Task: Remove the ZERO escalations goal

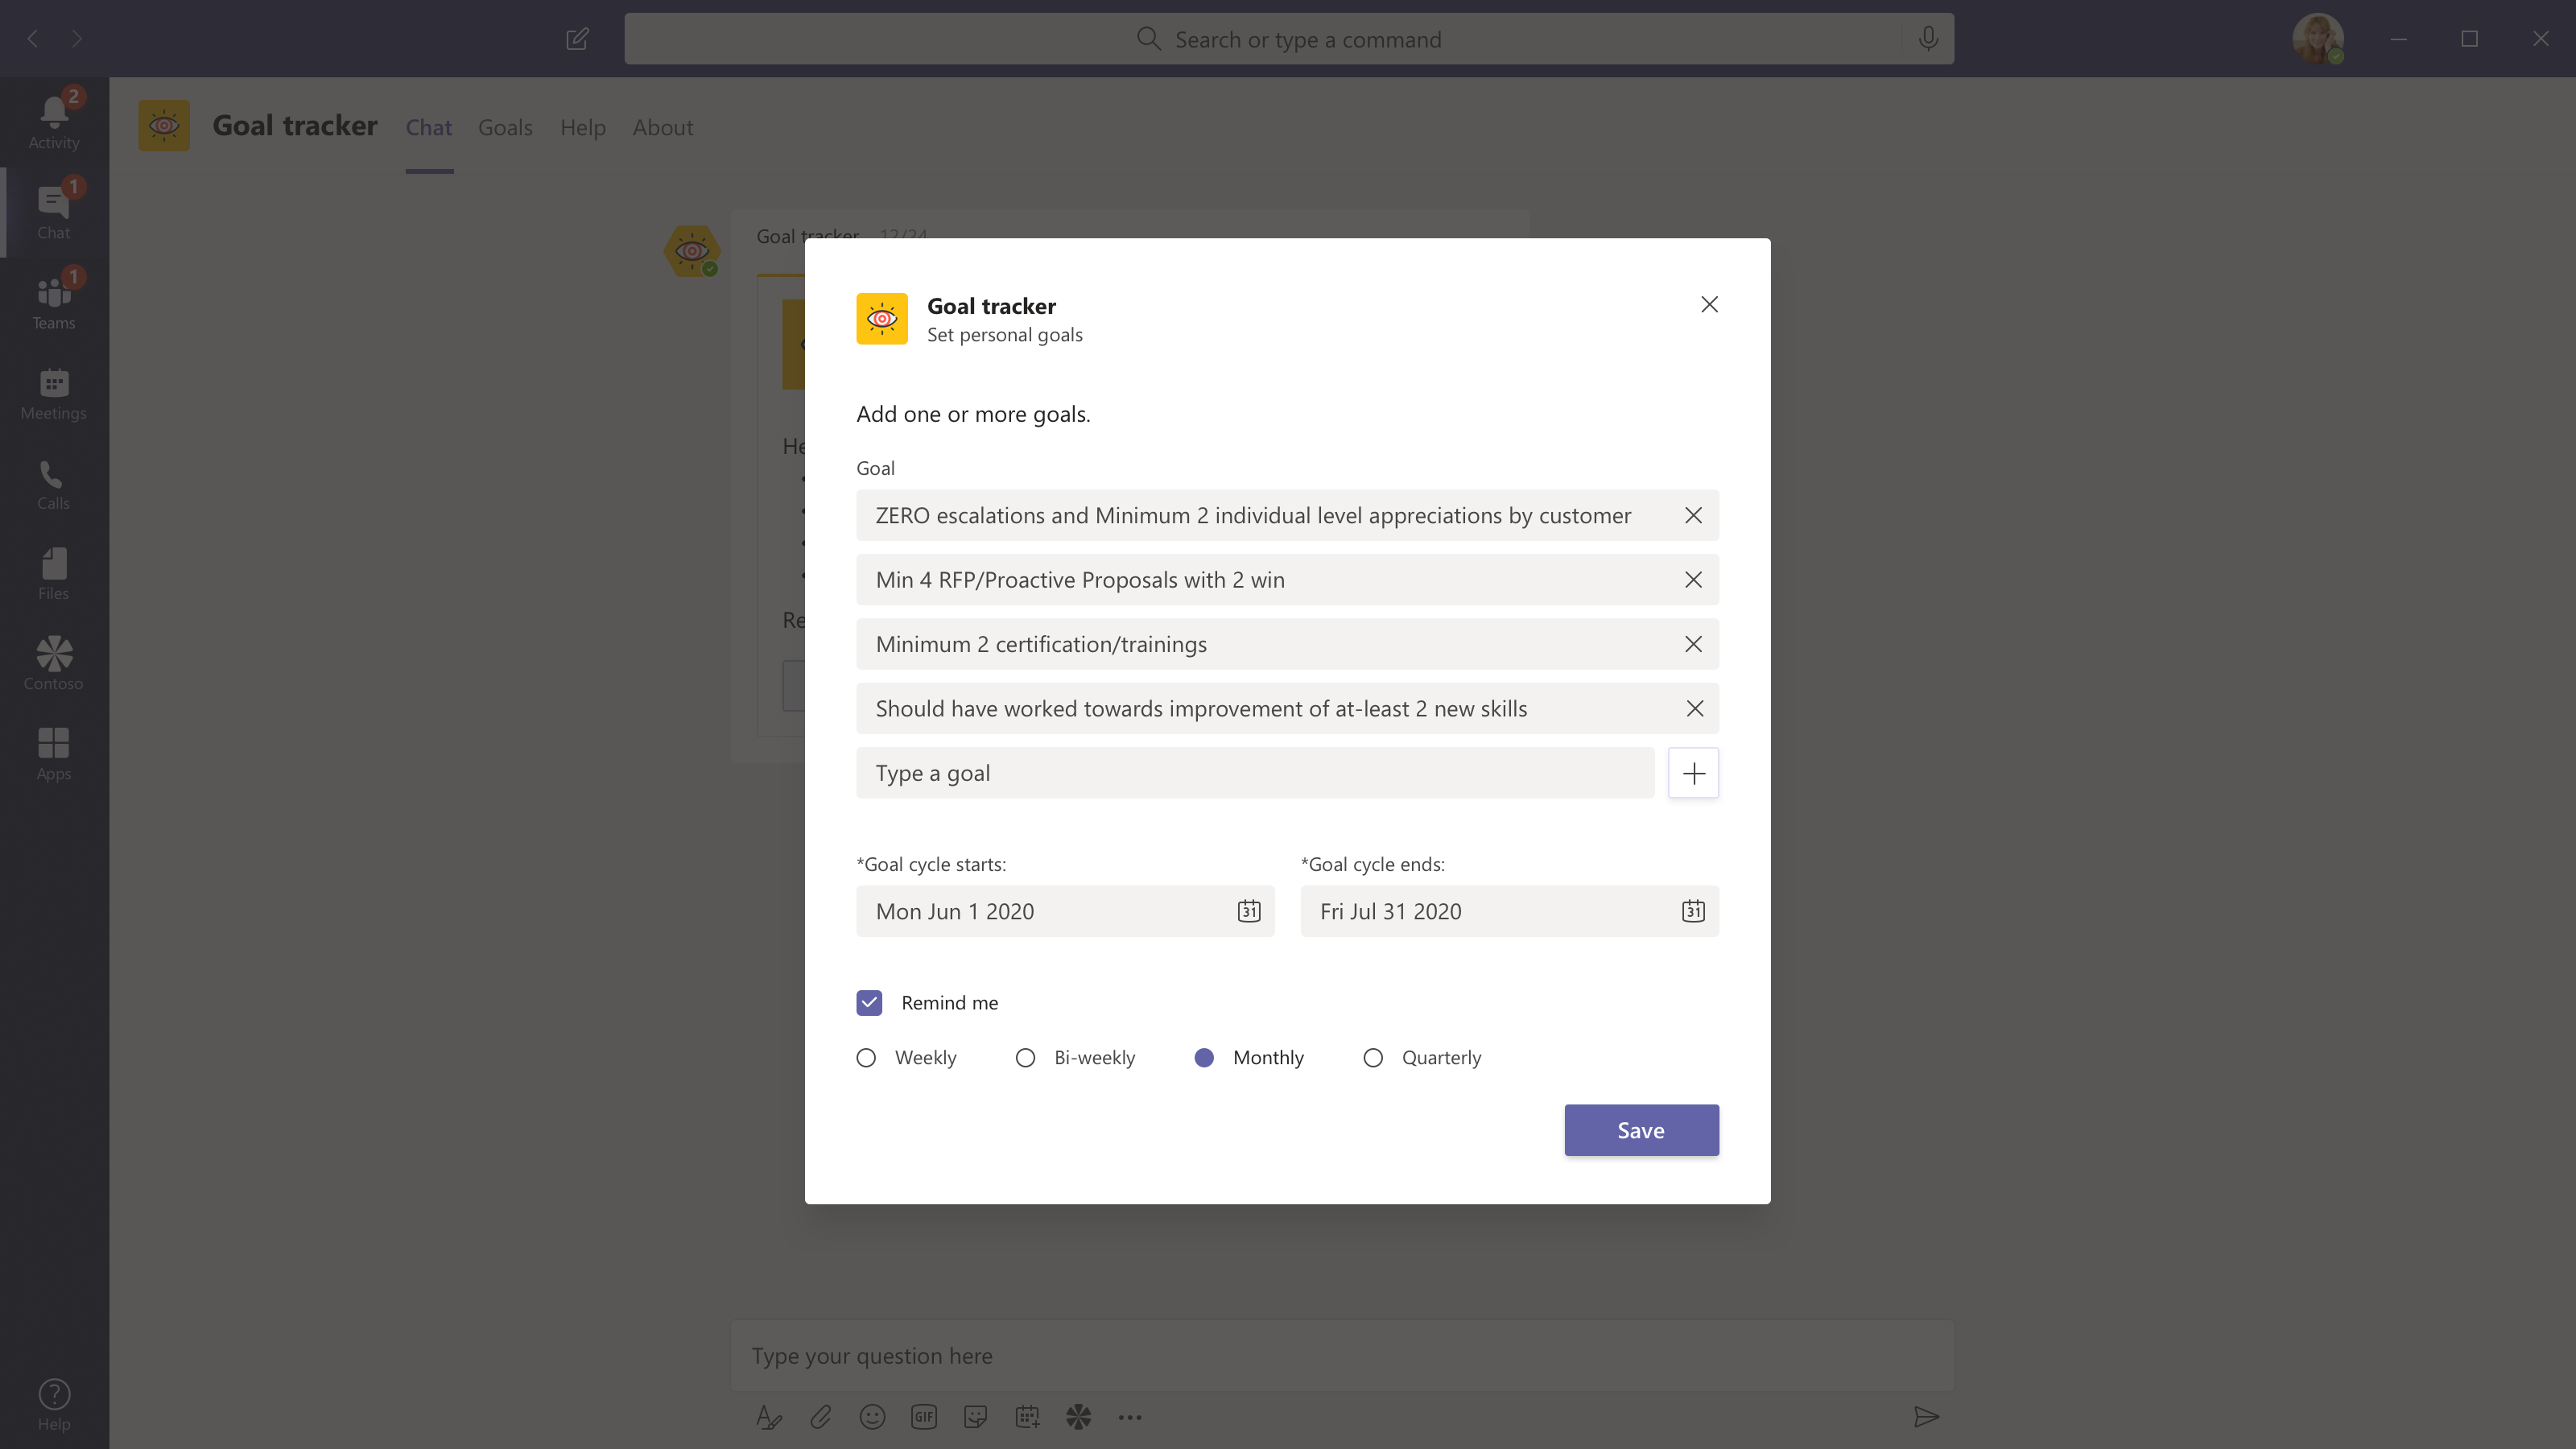Action: 1693,515
